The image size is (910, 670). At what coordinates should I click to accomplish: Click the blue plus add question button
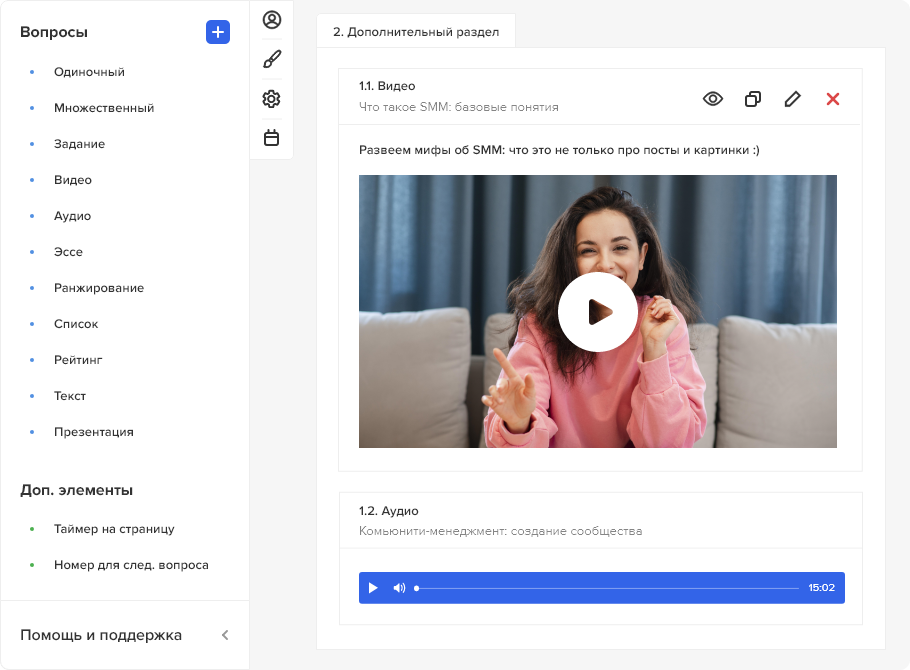pyautogui.click(x=218, y=32)
